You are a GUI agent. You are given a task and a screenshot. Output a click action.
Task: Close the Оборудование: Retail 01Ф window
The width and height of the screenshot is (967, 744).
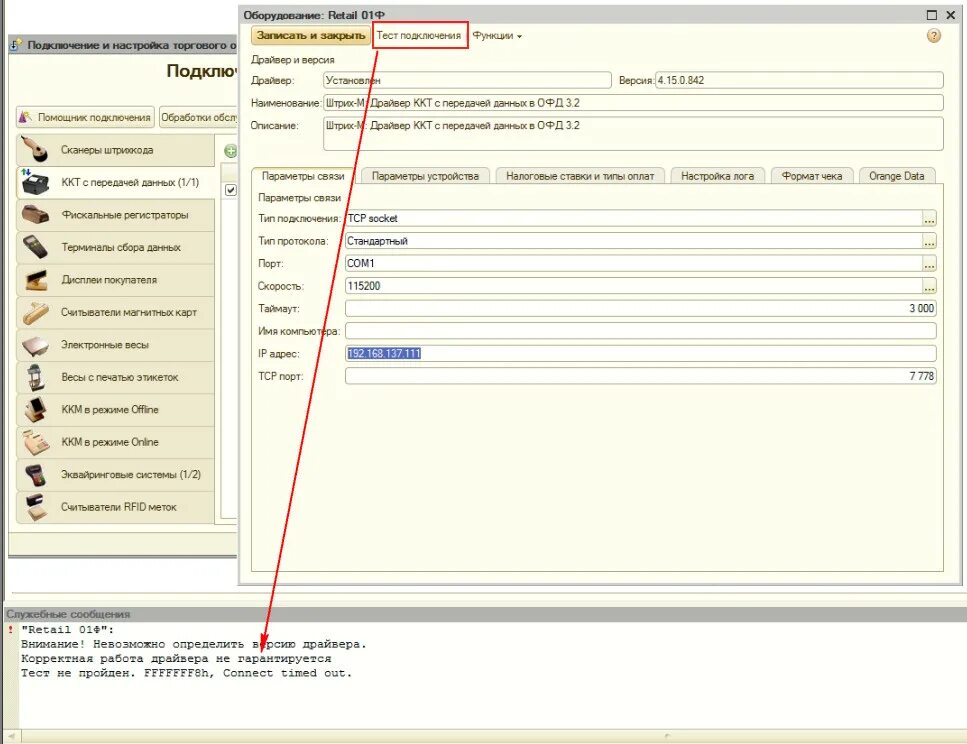click(951, 15)
